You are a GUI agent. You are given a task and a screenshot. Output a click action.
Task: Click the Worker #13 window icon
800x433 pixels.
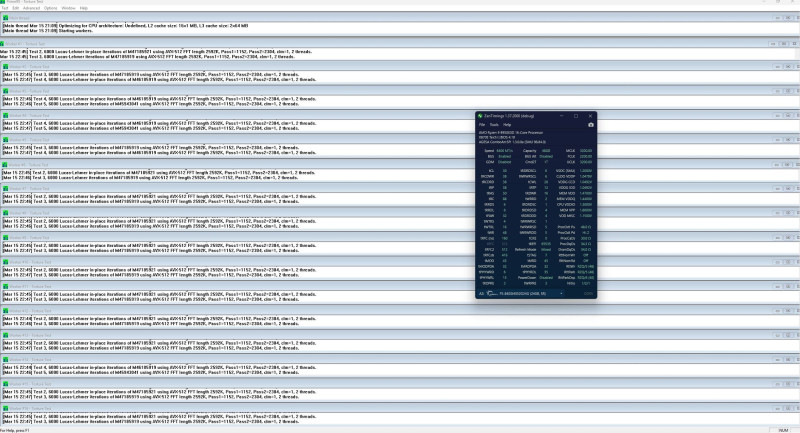coord(6,336)
